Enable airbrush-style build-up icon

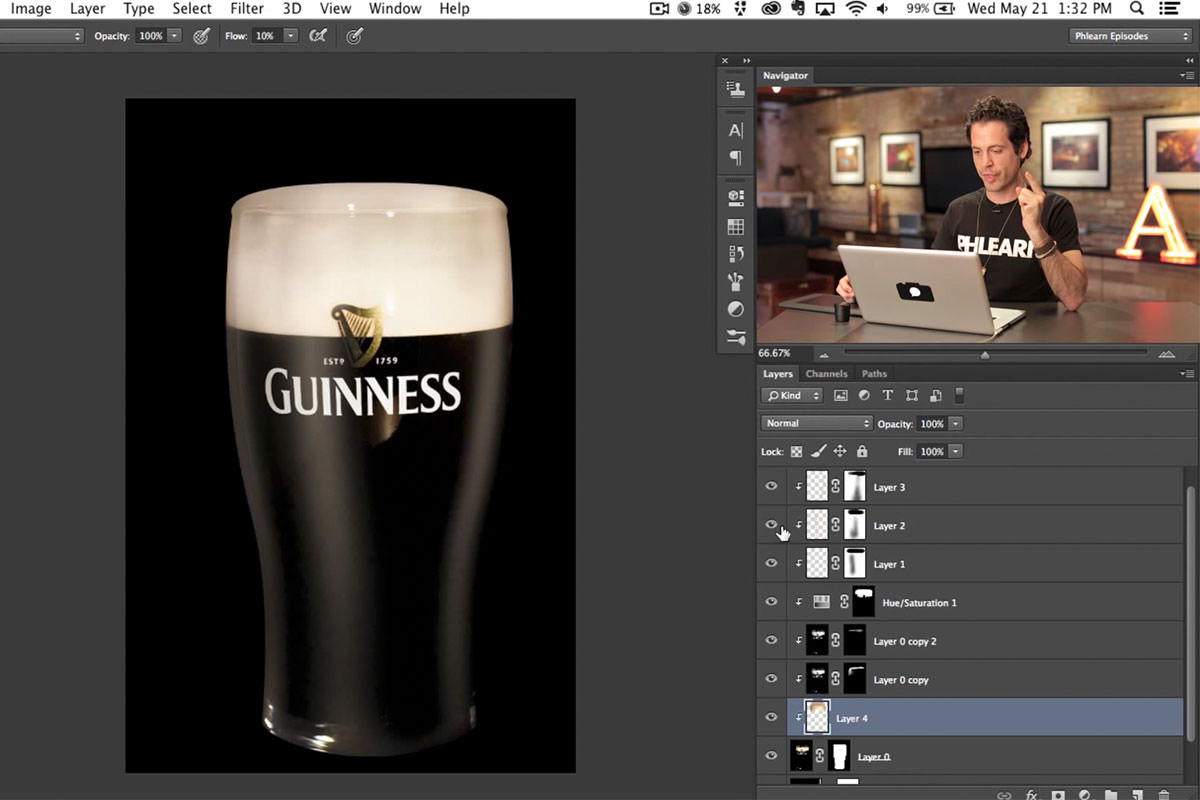(x=318, y=36)
